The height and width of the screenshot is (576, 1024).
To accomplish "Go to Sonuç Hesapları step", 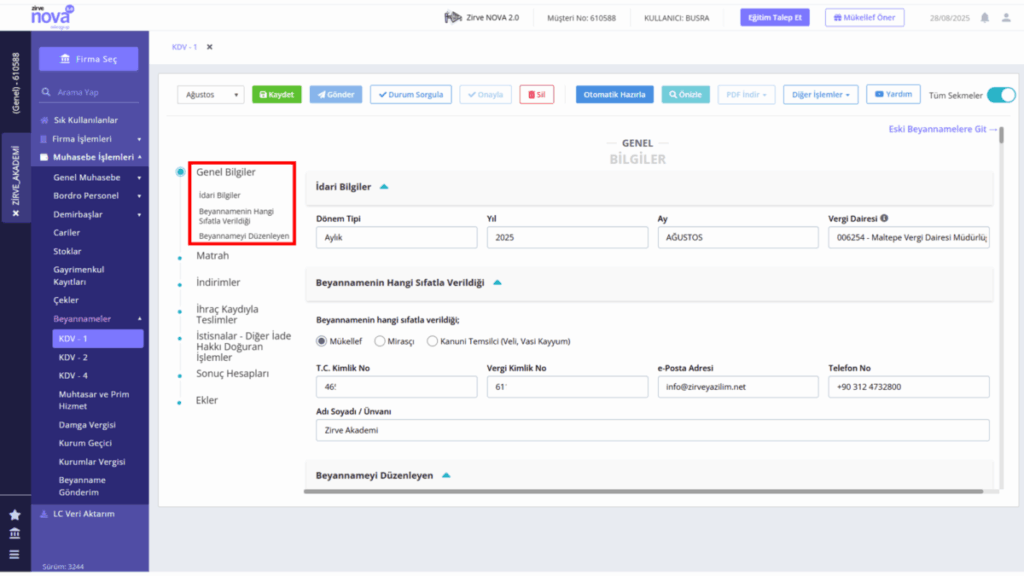I will click(232, 374).
